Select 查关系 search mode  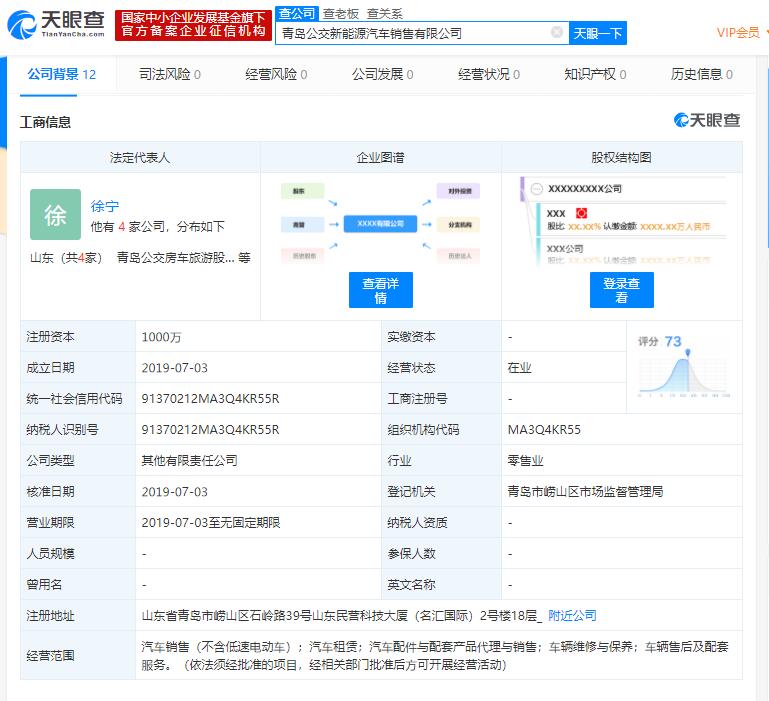click(384, 13)
